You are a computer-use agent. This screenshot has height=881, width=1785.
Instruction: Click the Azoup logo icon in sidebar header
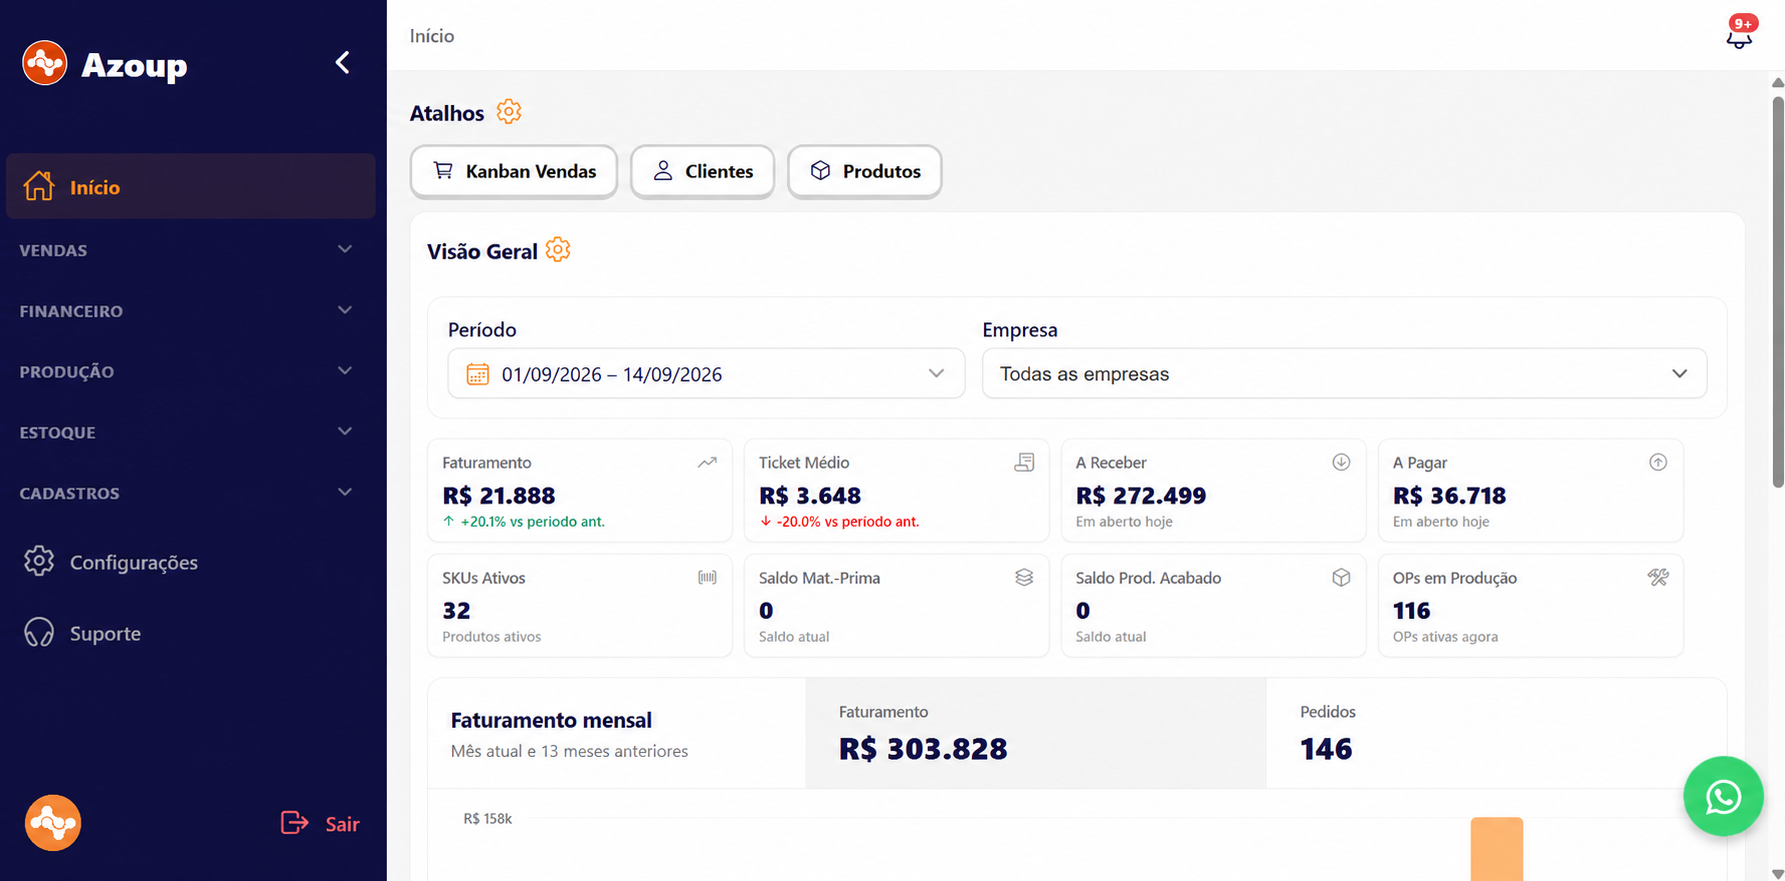tap(45, 63)
